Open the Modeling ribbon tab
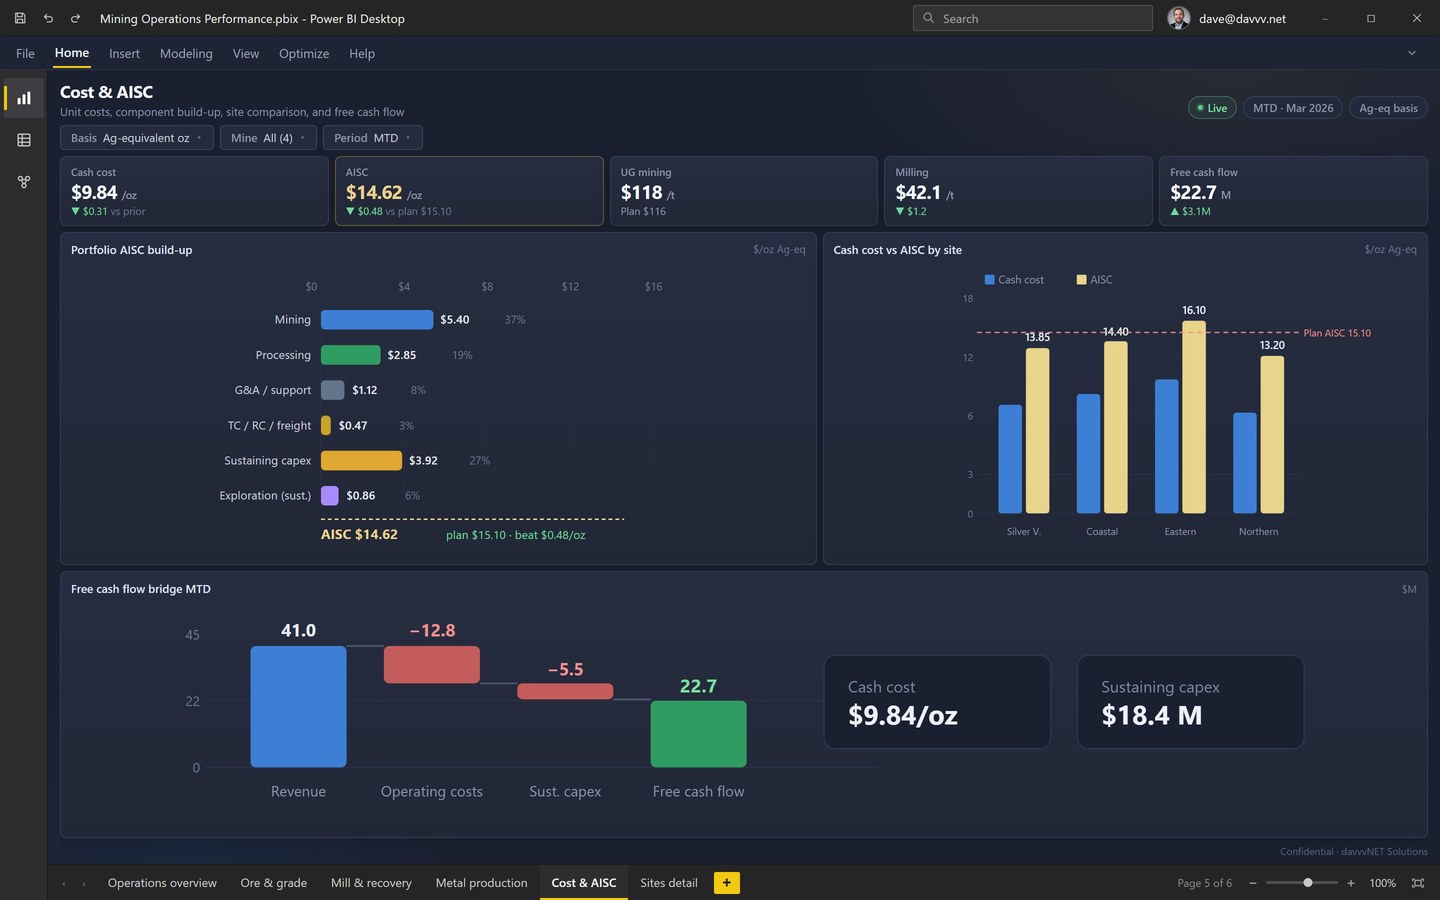Image resolution: width=1440 pixels, height=900 pixels. [186, 54]
